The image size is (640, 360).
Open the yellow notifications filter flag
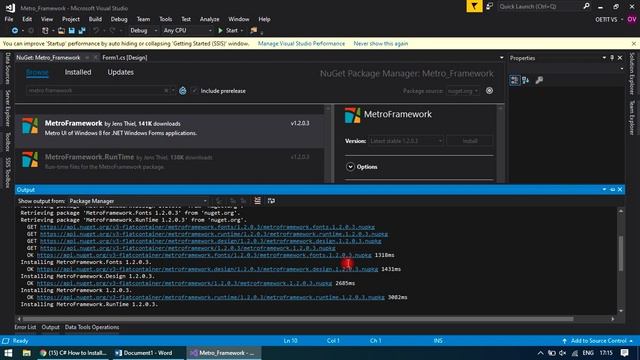tap(474, 7)
